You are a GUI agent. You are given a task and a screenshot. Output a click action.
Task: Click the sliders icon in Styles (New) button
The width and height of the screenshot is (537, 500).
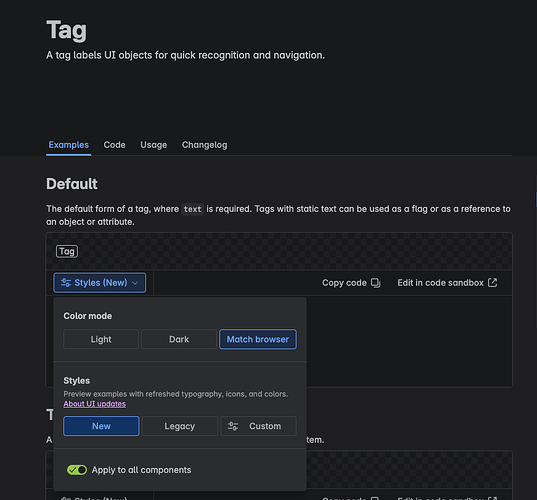[x=66, y=283]
